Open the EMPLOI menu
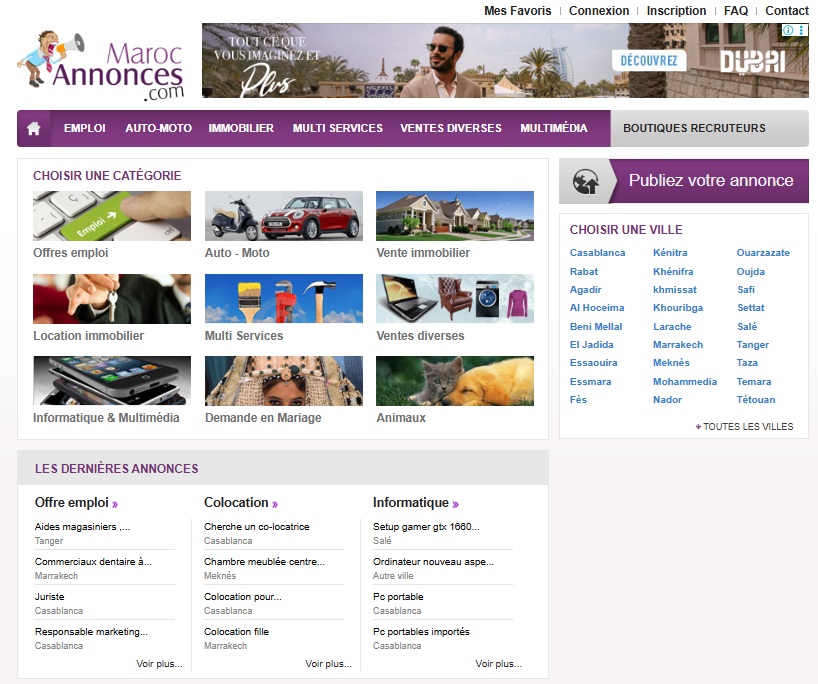The width and height of the screenshot is (818, 684). coord(85,128)
